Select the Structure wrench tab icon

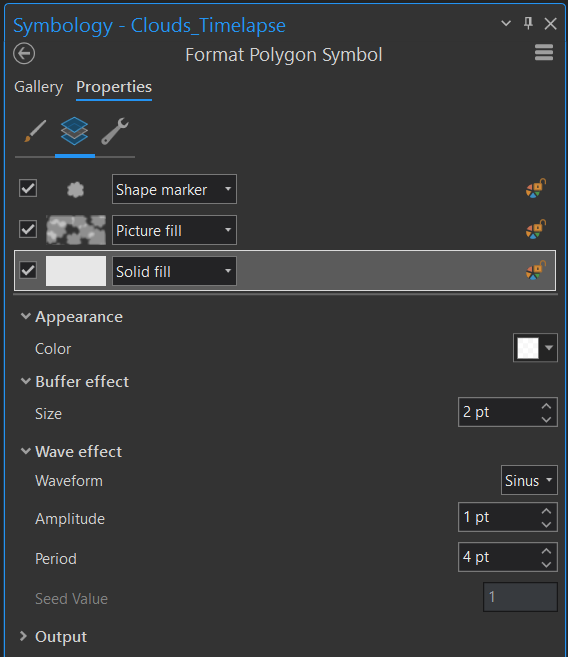(x=115, y=131)
